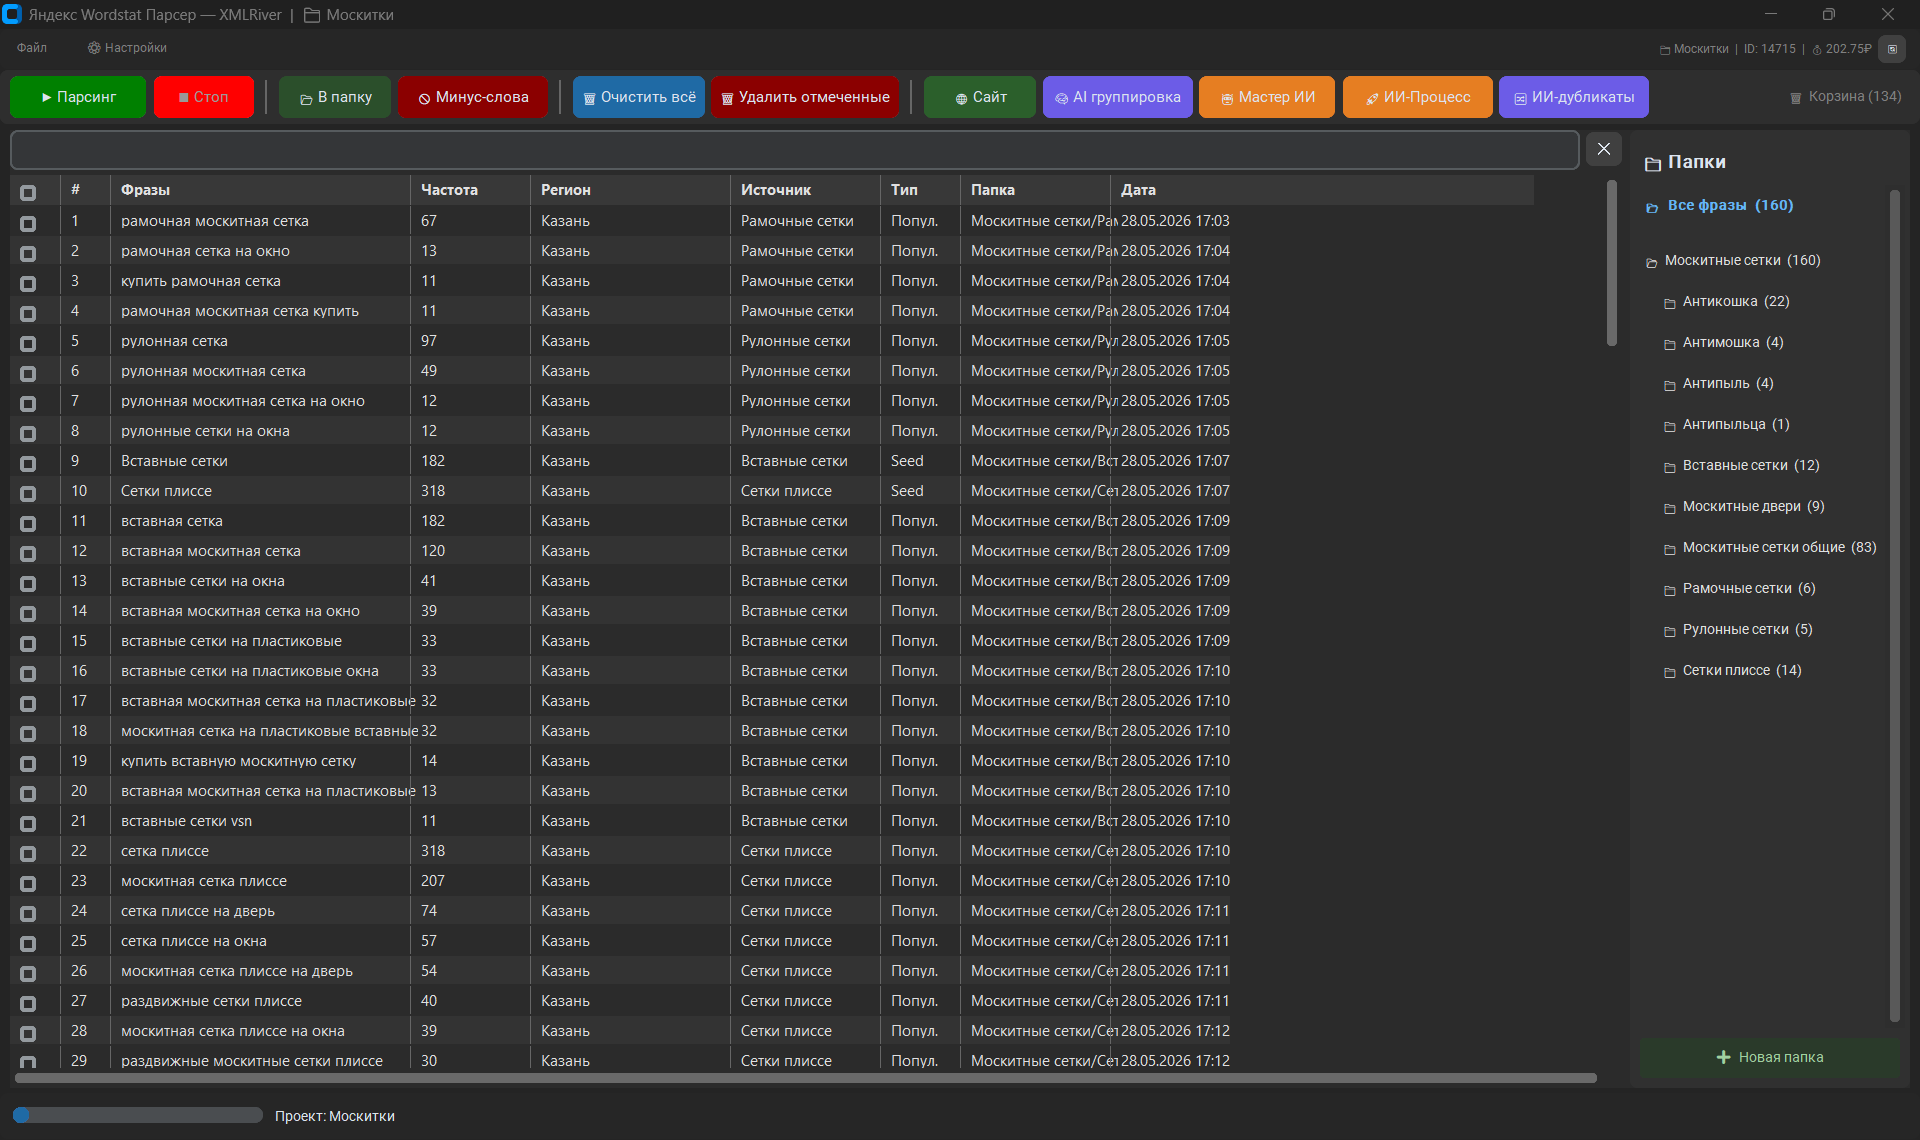Viewport: 1920px width, 1140px height.
Task: Select phrase 'купить вставную москитную сетку'
Action: 239,761
